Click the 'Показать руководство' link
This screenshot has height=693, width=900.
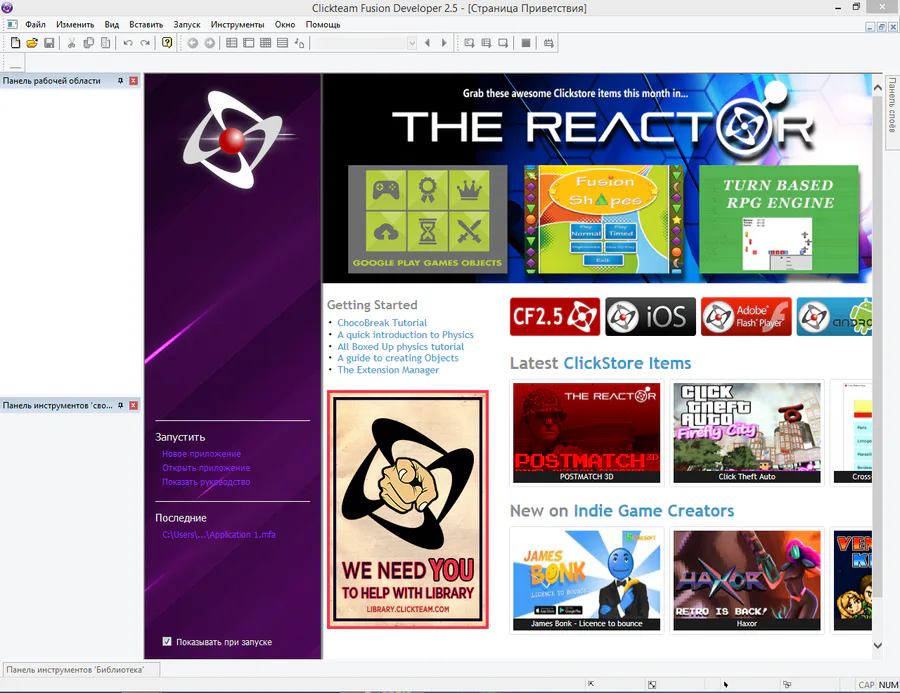pos(206,482)
